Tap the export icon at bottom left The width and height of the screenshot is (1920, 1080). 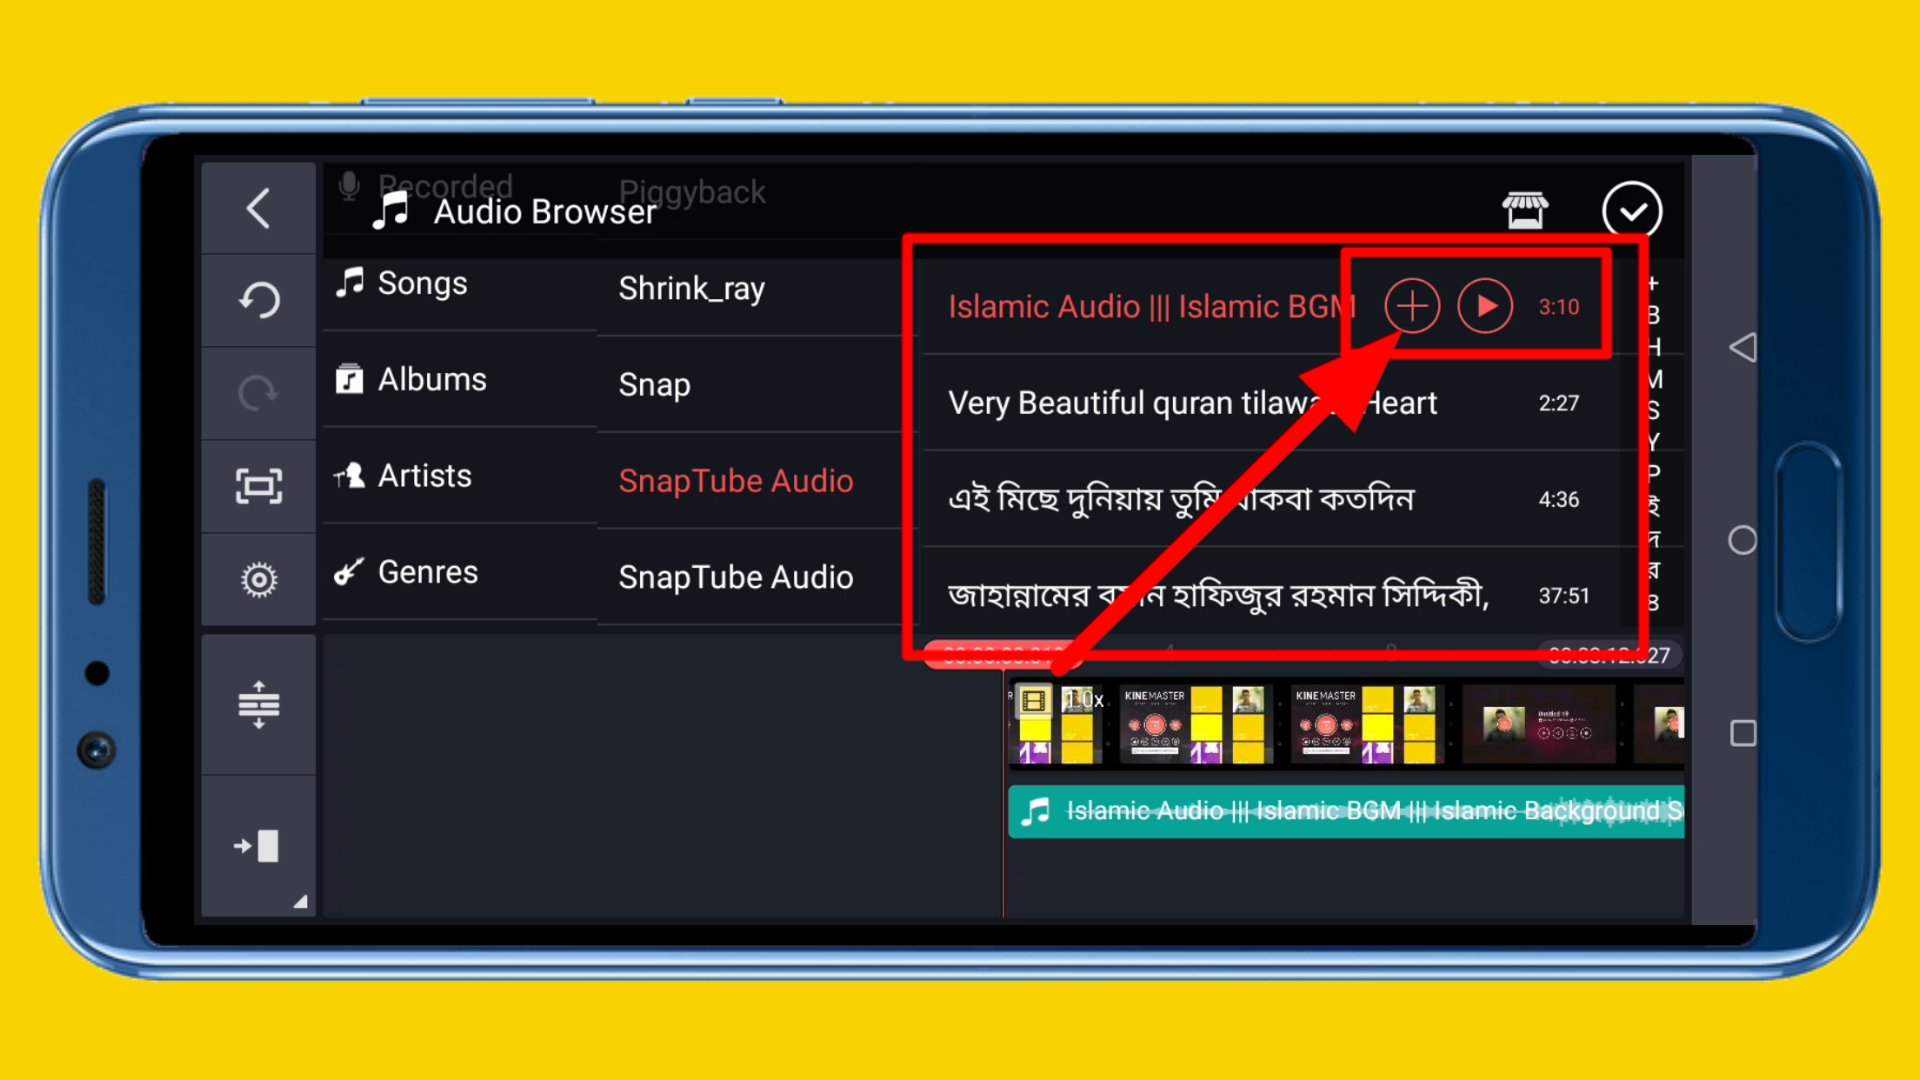[x=258, y=846]
